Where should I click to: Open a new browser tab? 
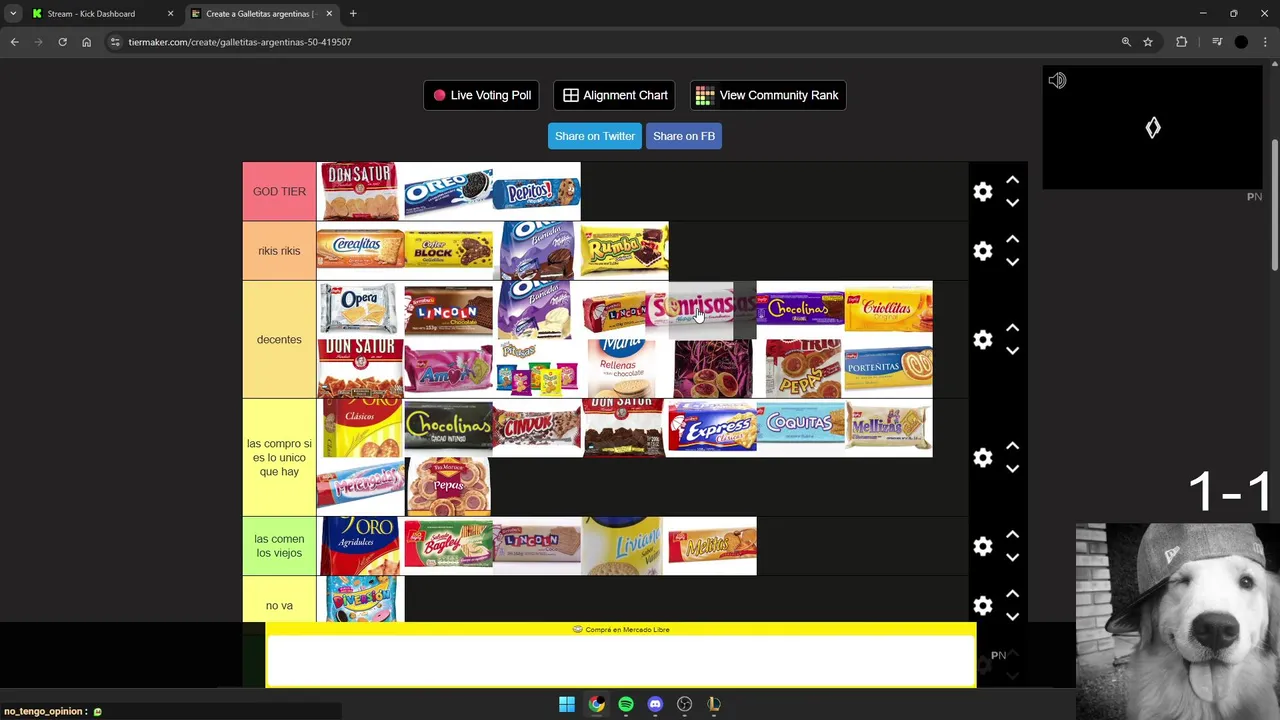point(353,14)
